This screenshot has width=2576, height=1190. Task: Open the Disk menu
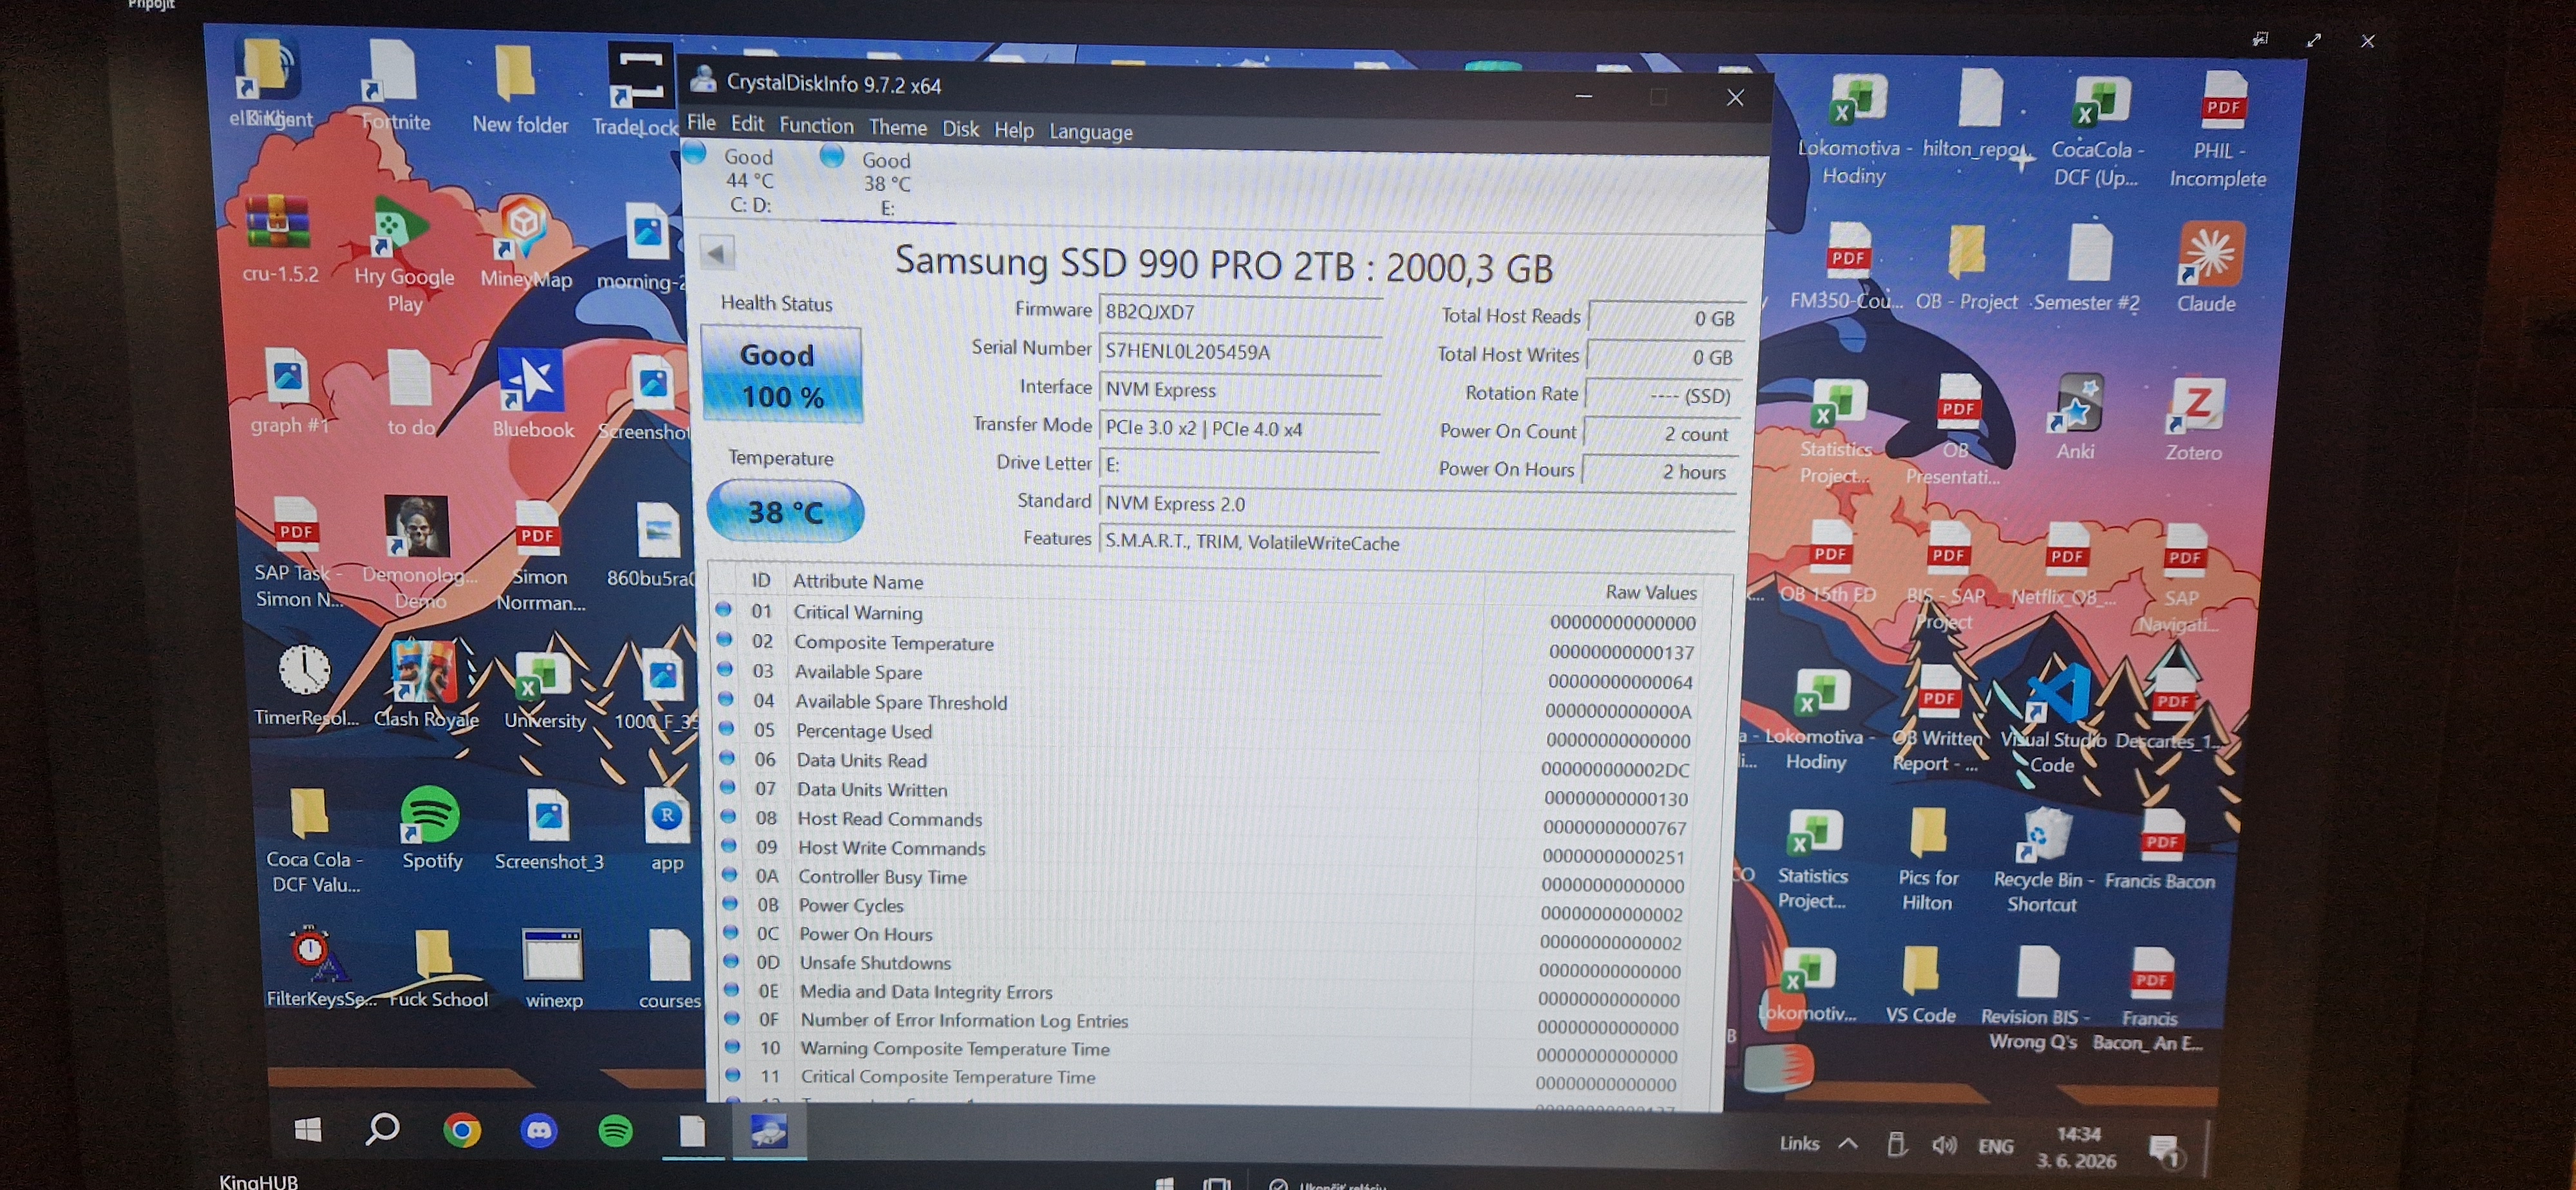[960, 128]
